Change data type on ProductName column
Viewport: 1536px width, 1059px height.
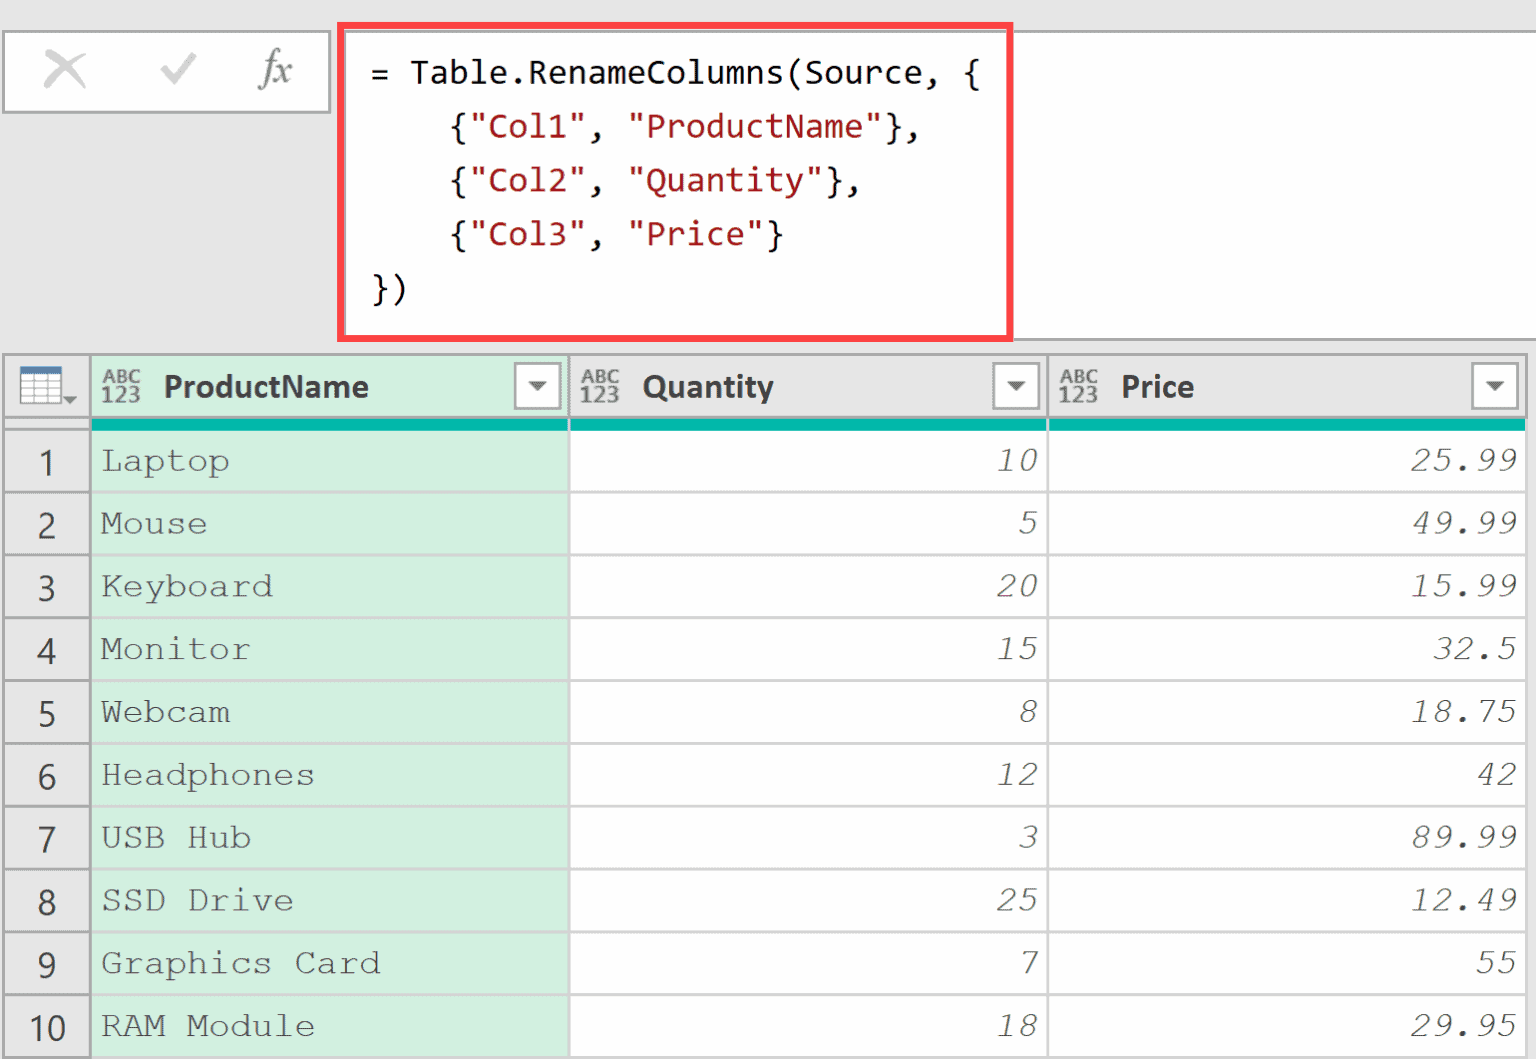pos(121,386)
